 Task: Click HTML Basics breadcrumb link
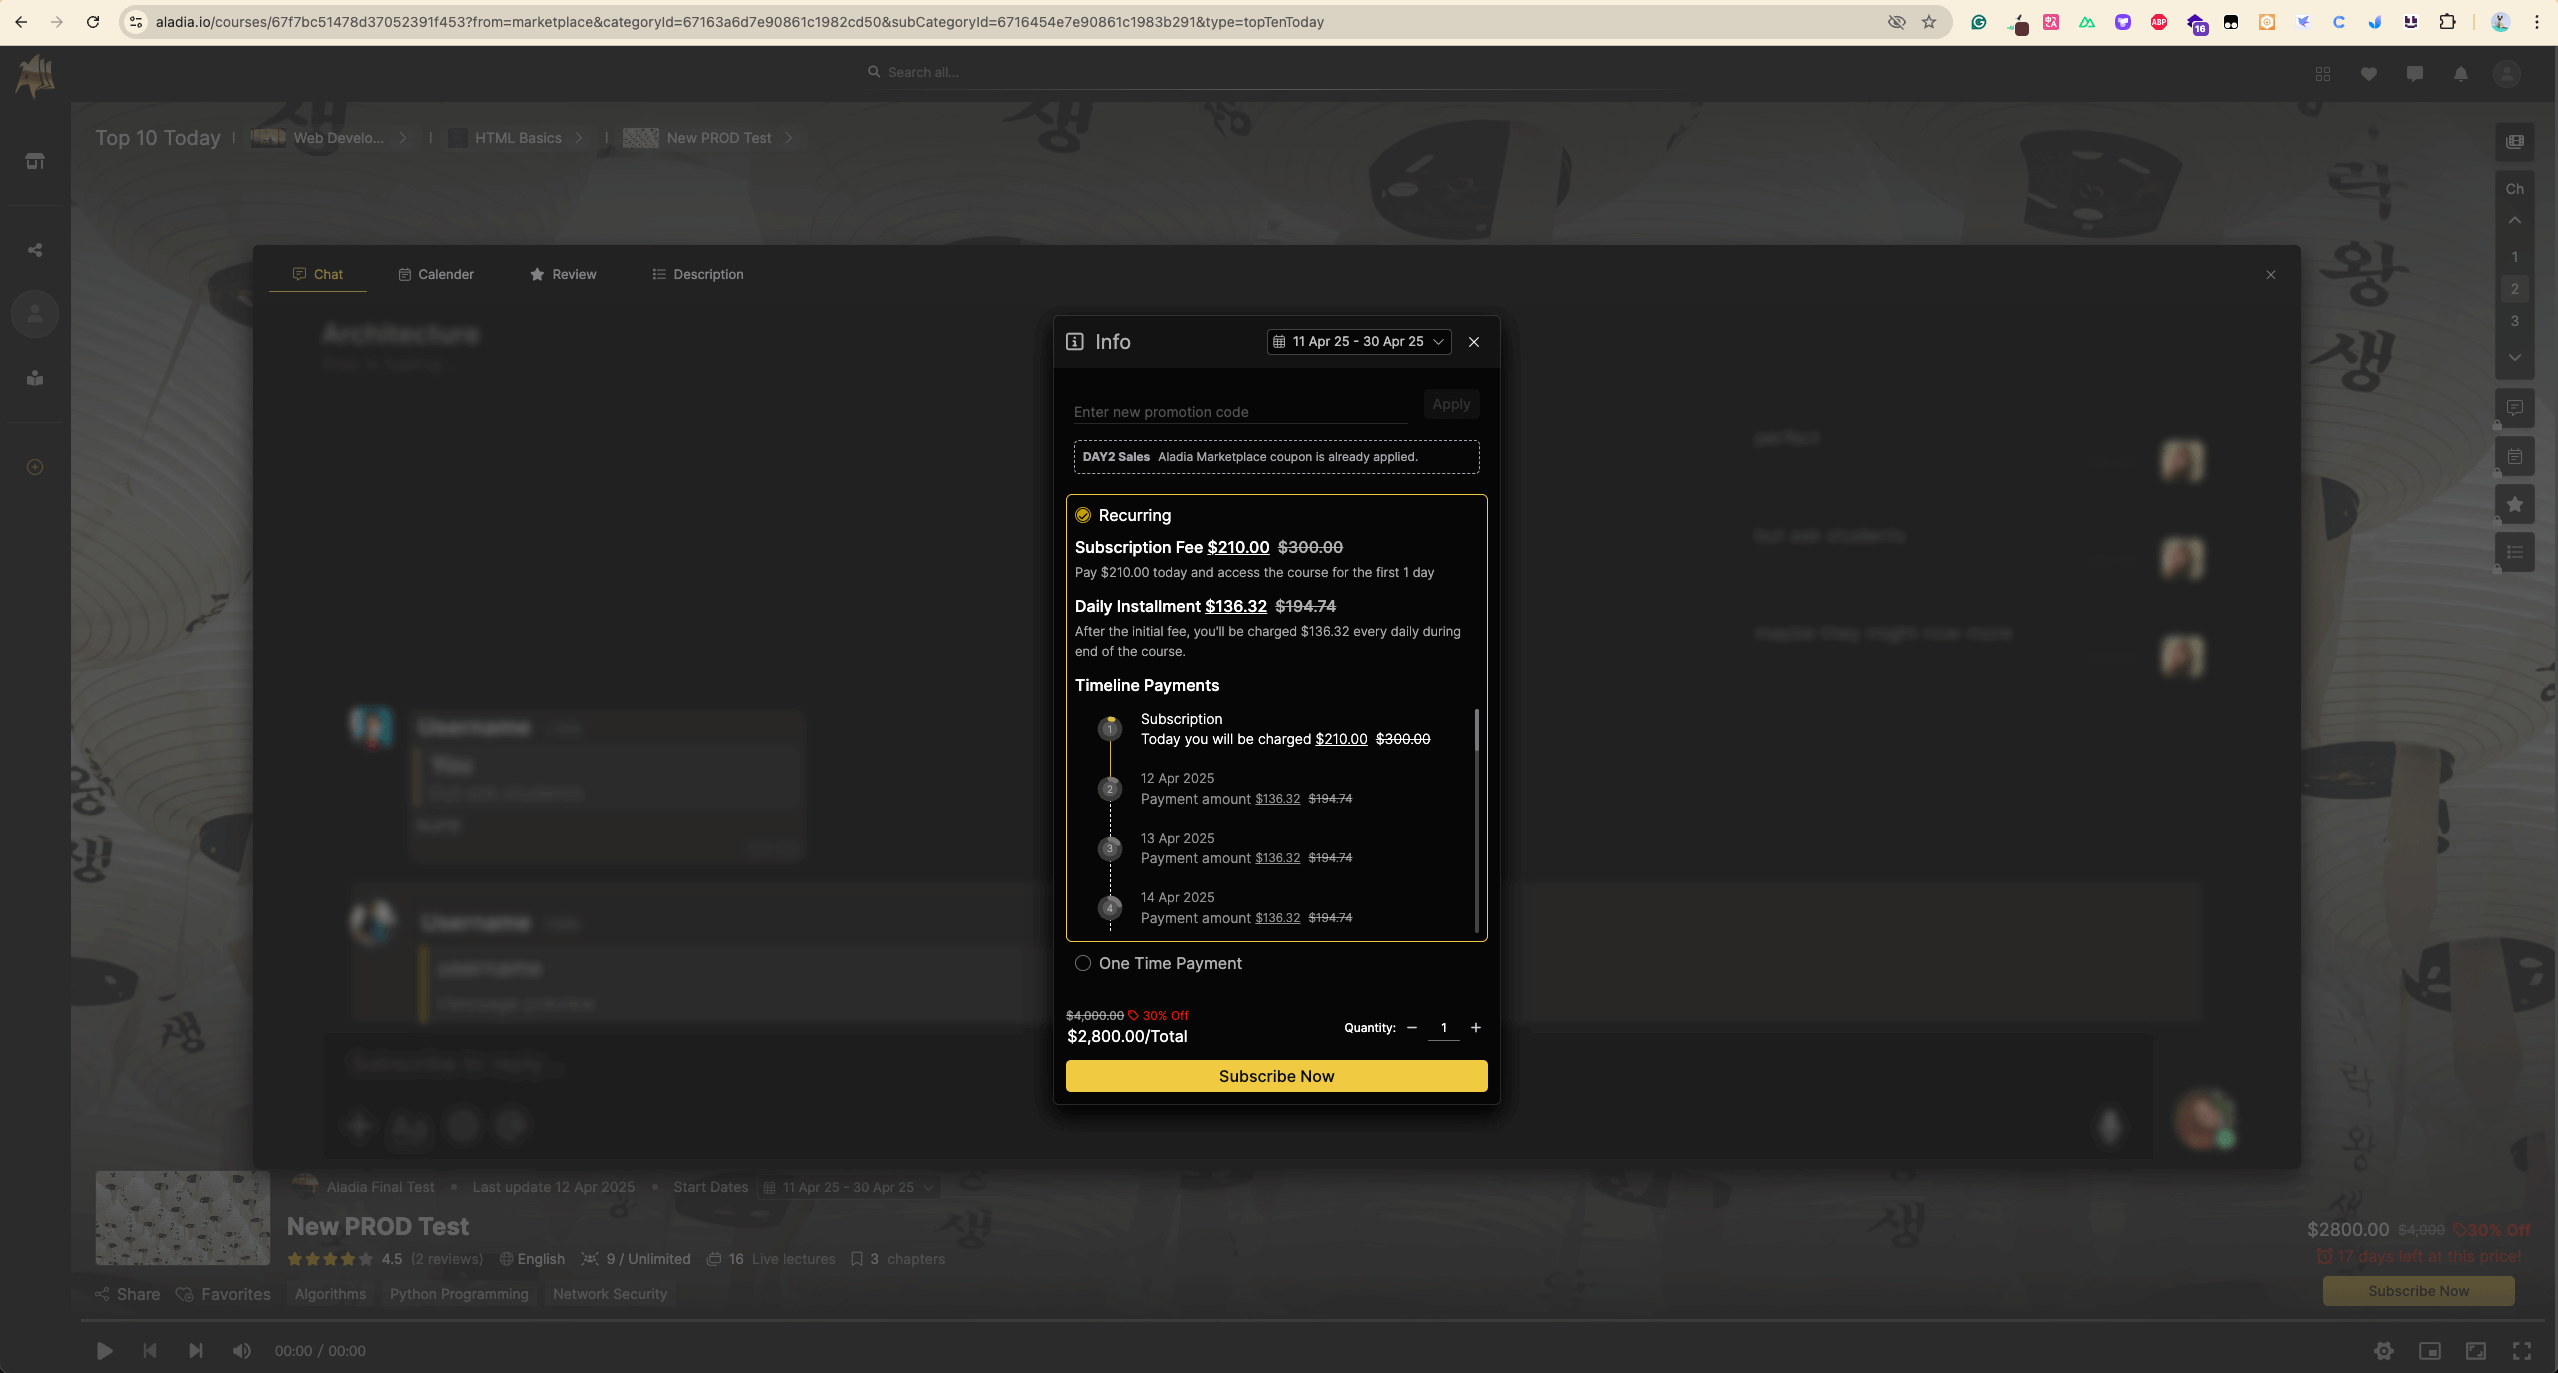[x=518, y=138]
